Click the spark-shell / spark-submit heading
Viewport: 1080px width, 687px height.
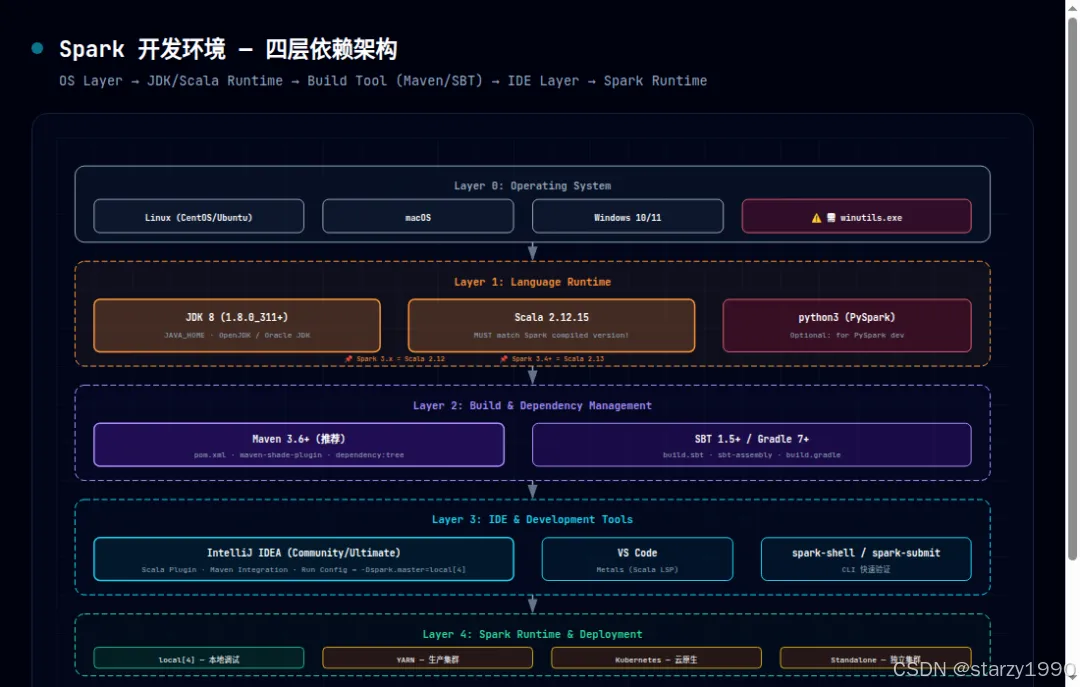(x=866, y=553)
